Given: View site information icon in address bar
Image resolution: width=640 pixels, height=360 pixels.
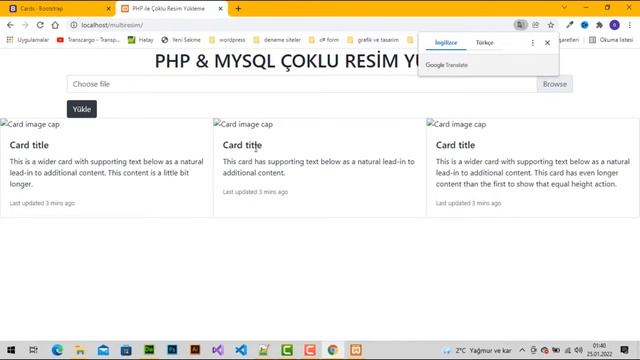Looking at the screenshot, I should 73,25.
